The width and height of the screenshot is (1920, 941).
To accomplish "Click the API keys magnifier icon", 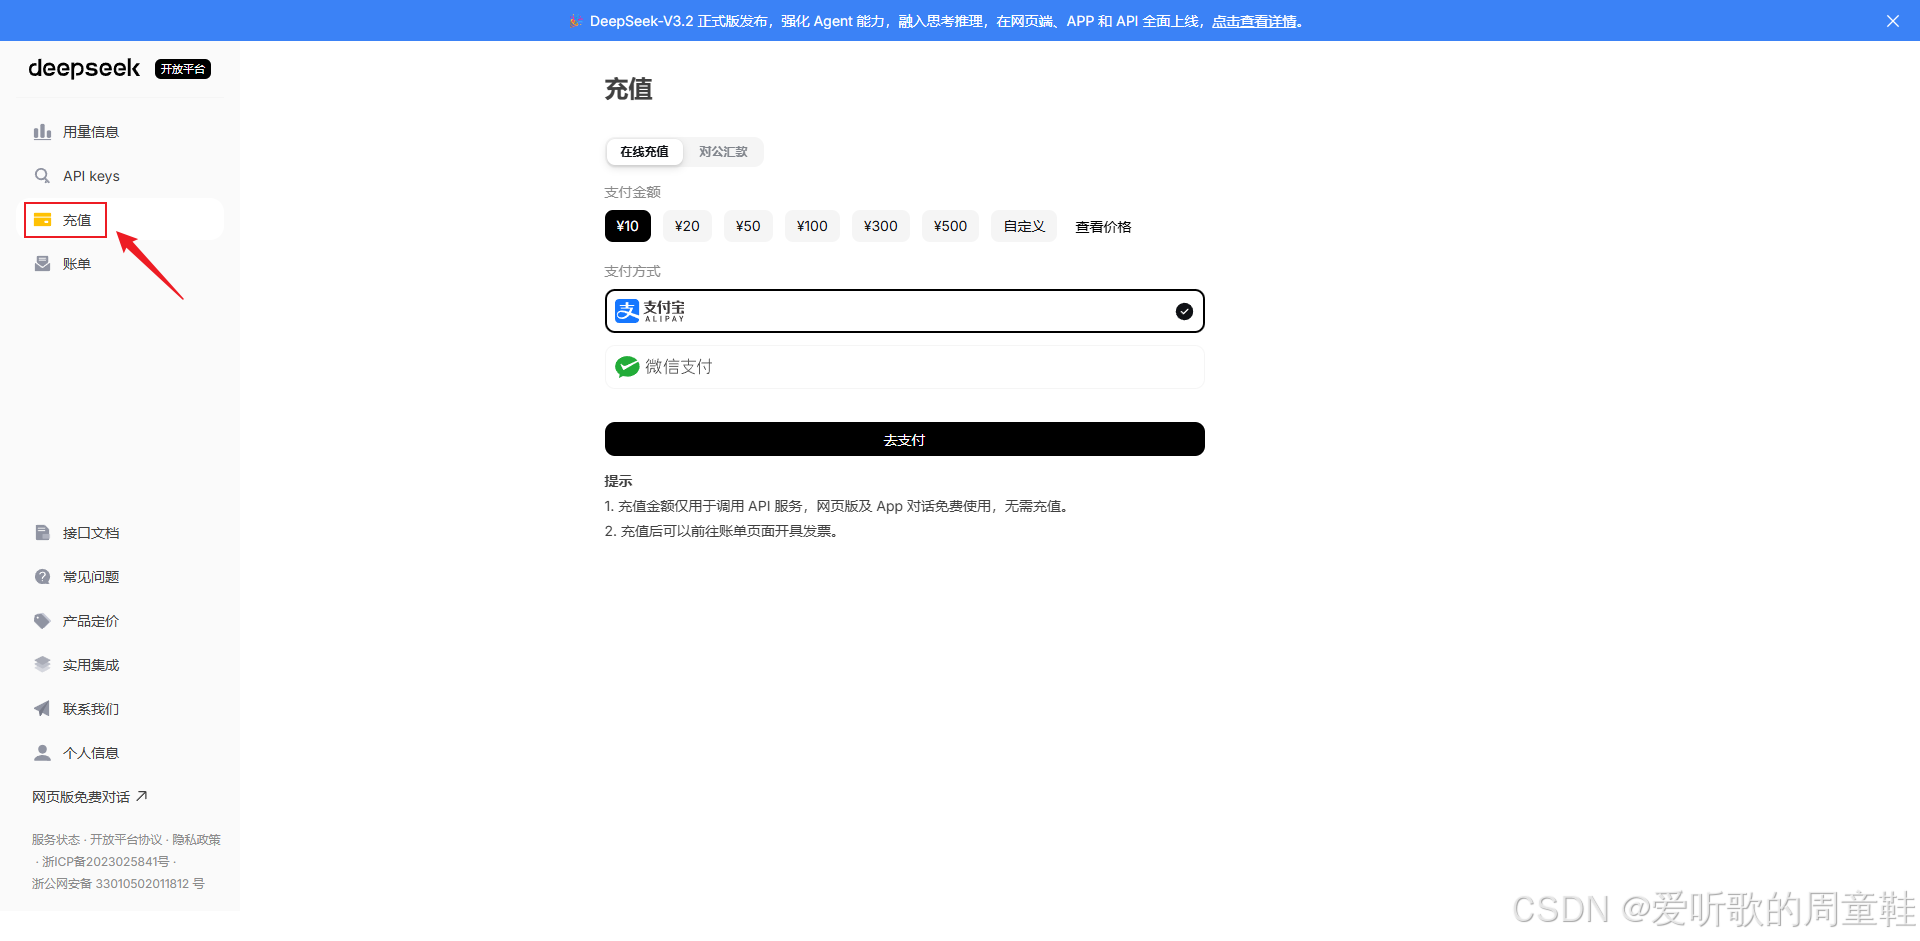I will [x=42, y=176].
